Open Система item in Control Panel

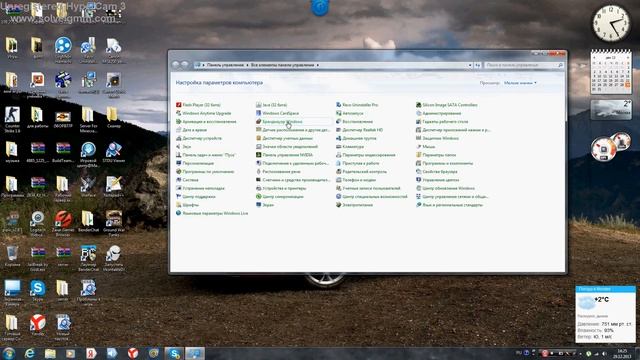(x=187, y=180)
